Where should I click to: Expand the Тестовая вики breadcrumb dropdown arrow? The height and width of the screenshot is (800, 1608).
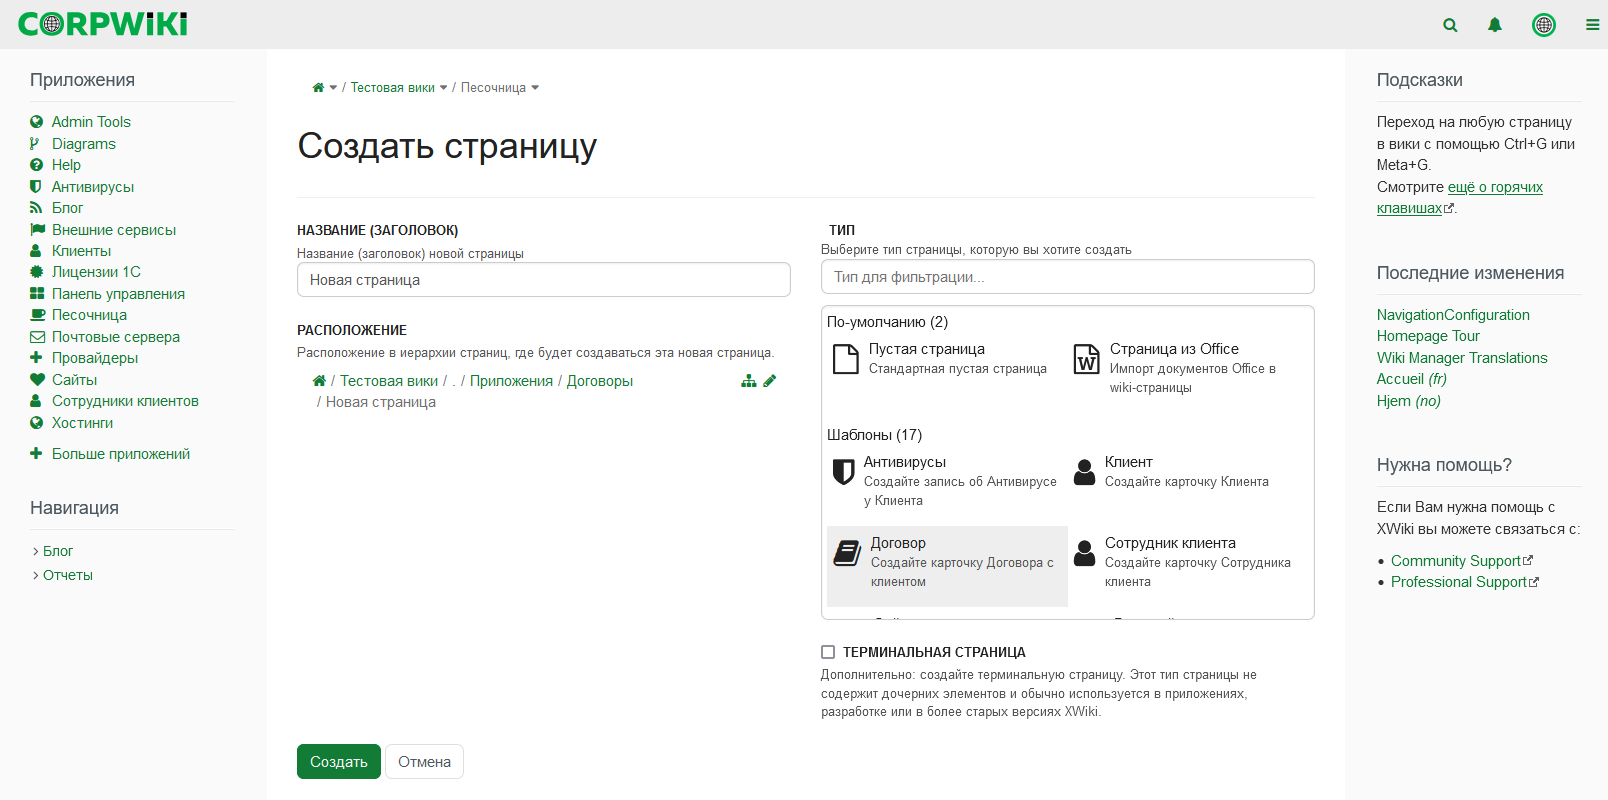pyautogui.click(x=443, y=88)
